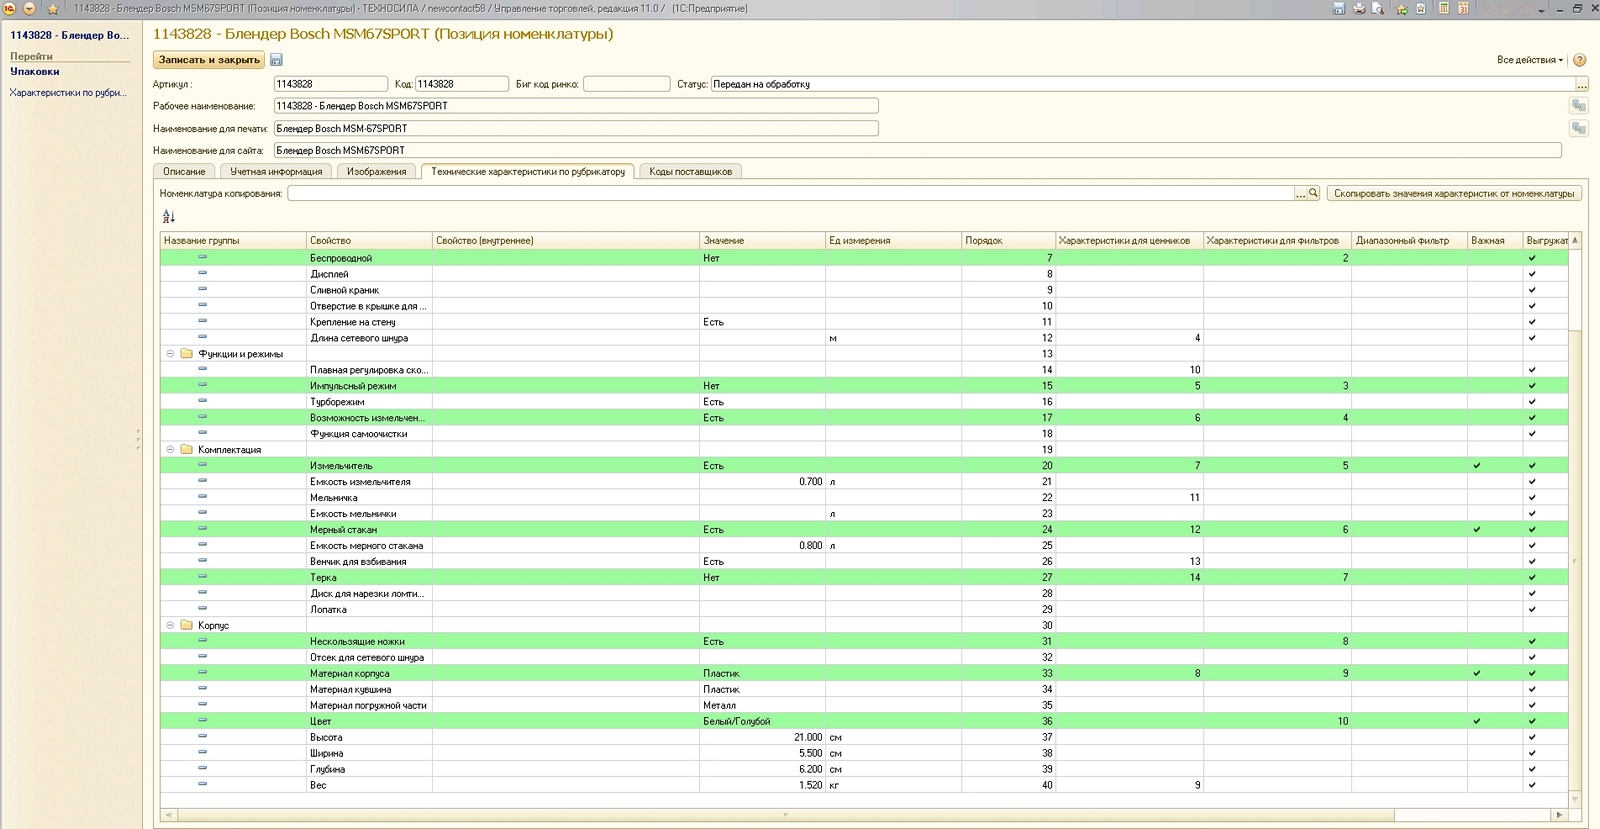
Task: Click the row marker icon for Лопатка
Action: (202, 609)
